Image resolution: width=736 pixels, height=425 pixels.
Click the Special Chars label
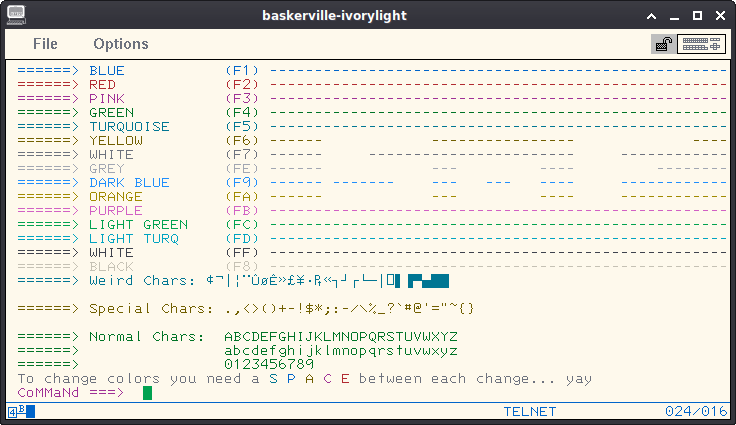coord(151,309)
